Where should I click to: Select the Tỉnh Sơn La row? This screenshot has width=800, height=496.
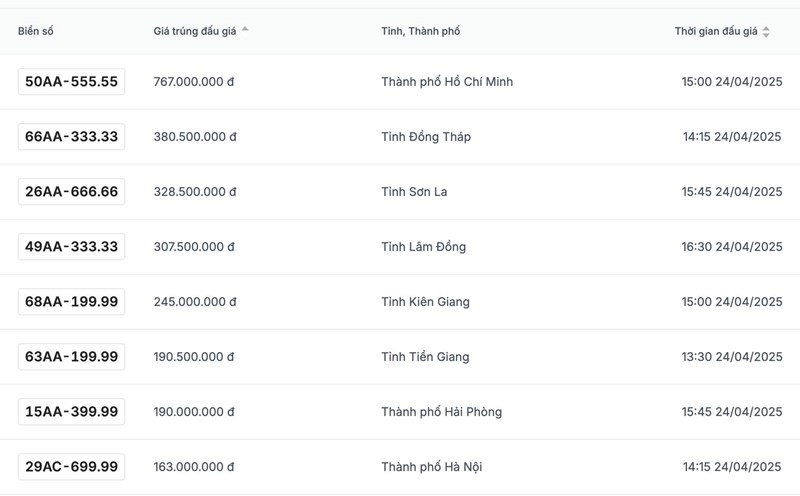(414, 192)
